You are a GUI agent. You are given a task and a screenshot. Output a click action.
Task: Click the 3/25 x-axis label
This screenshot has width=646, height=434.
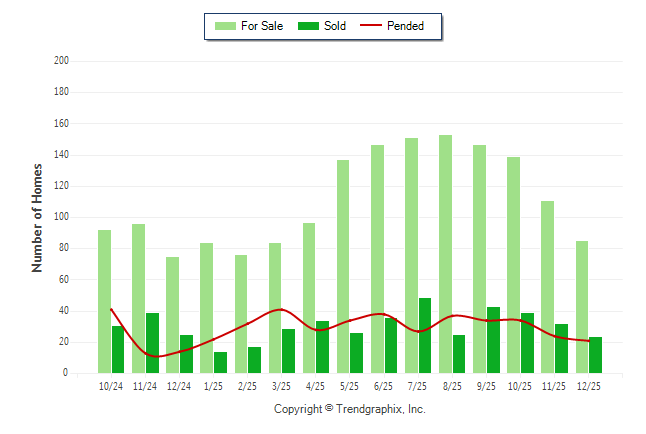pos(281,386)
